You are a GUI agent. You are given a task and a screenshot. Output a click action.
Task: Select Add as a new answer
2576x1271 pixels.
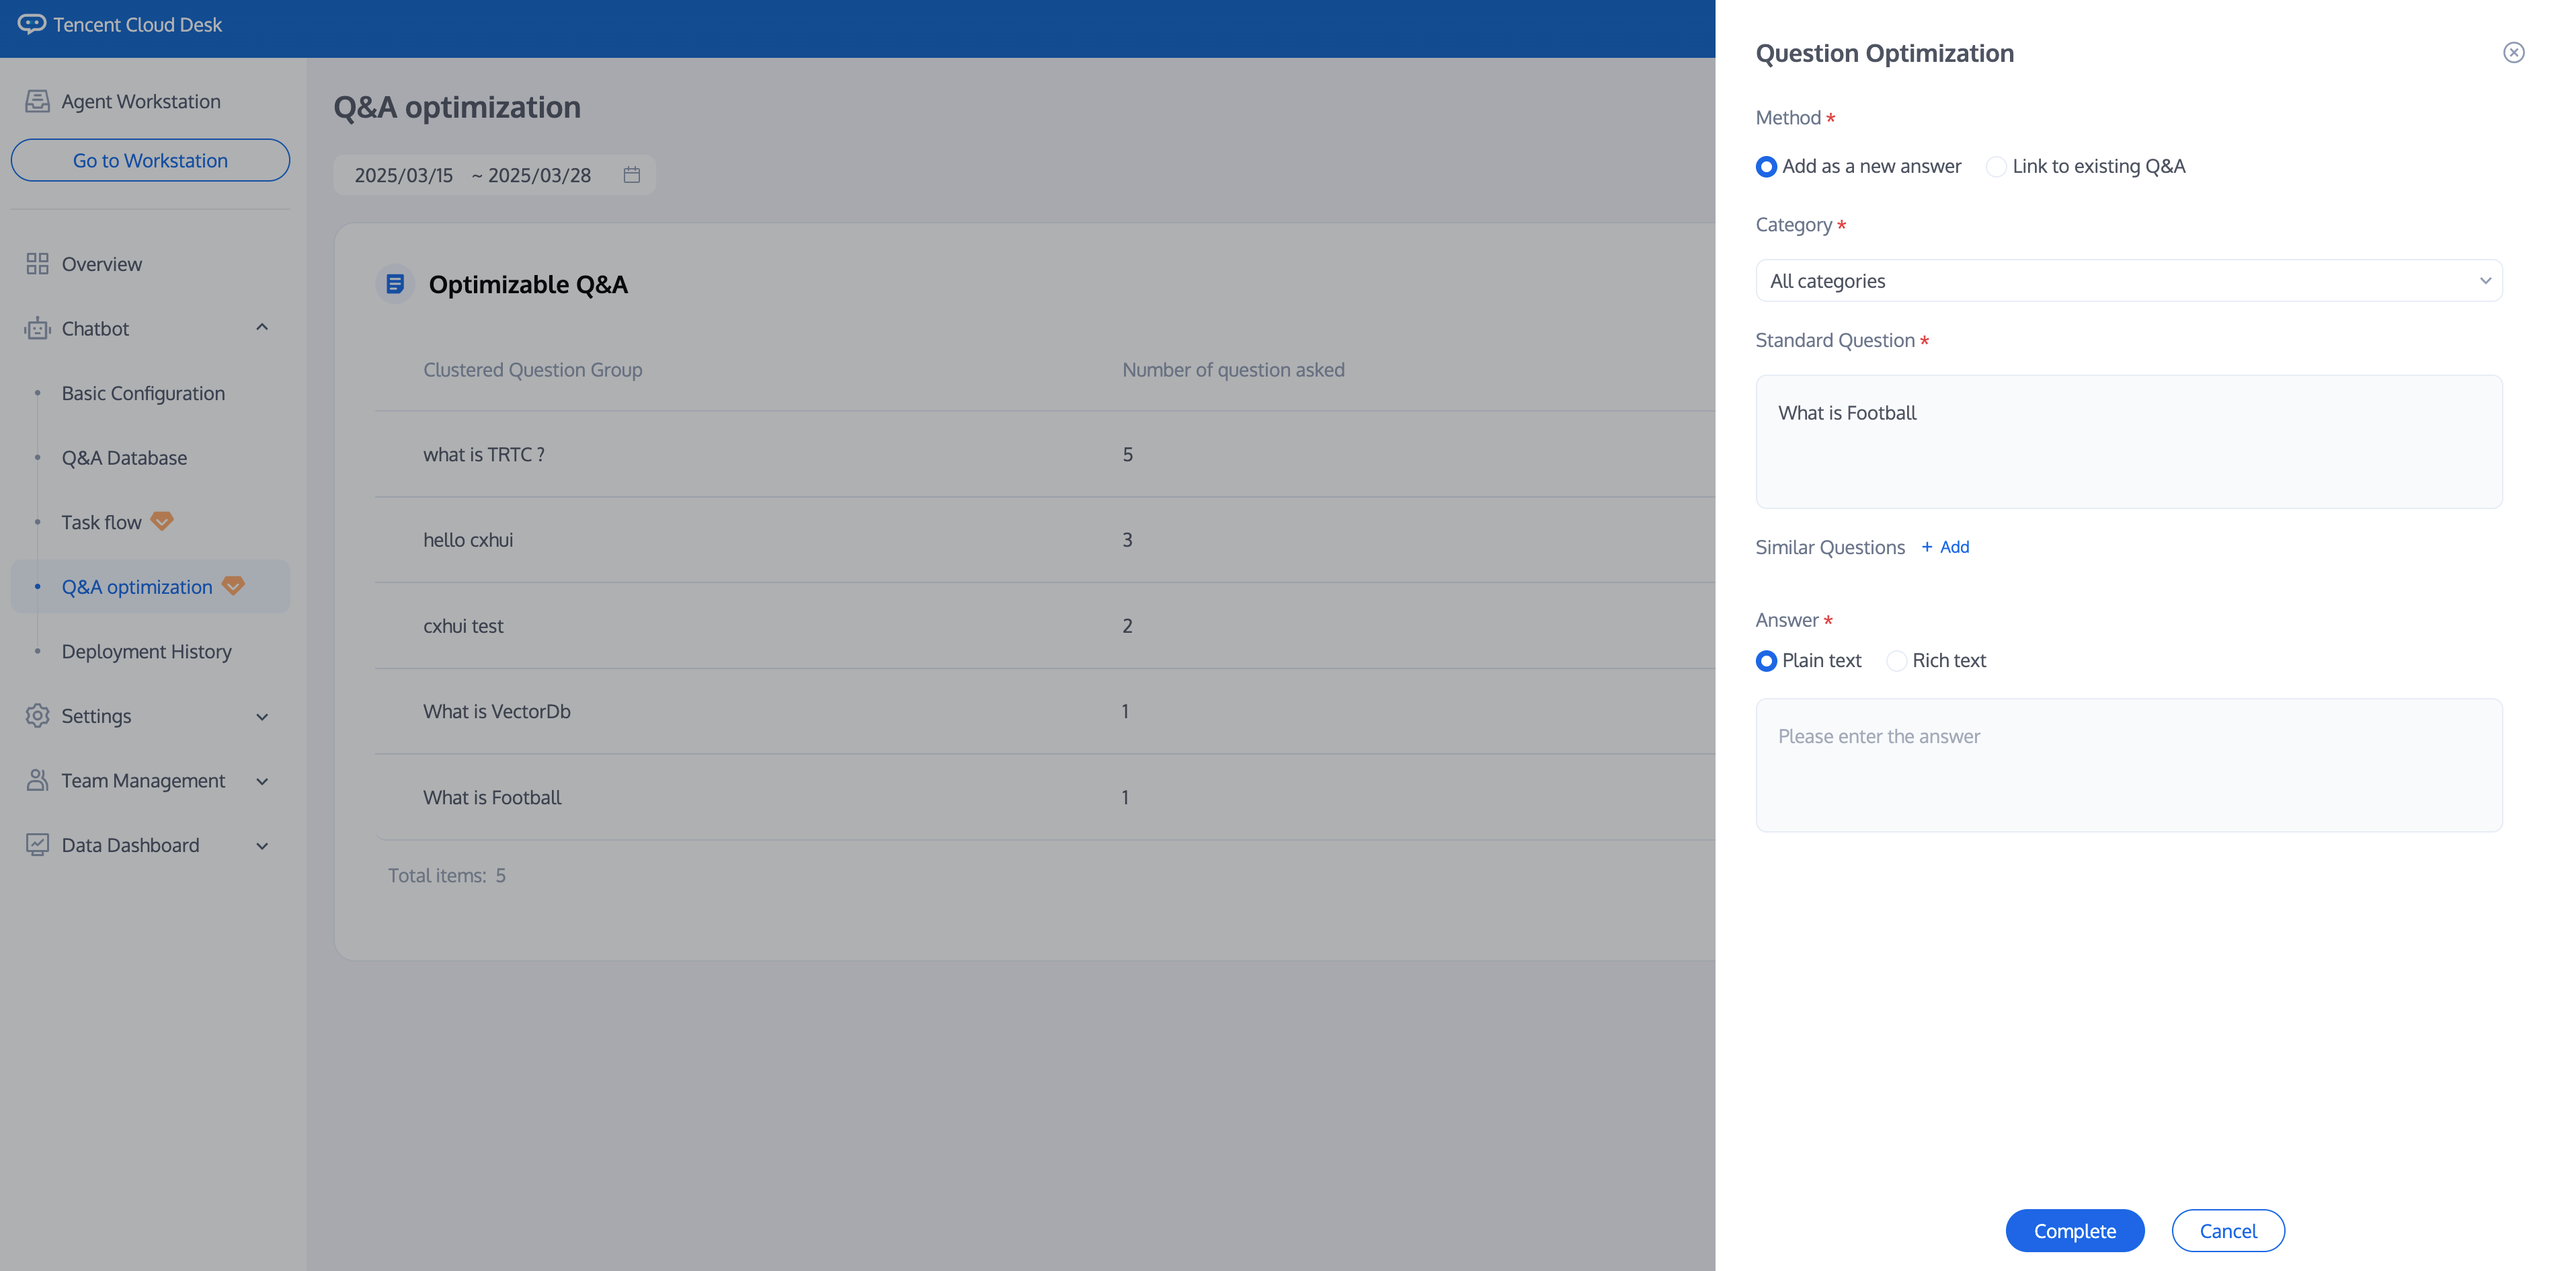coord(1766,167)
